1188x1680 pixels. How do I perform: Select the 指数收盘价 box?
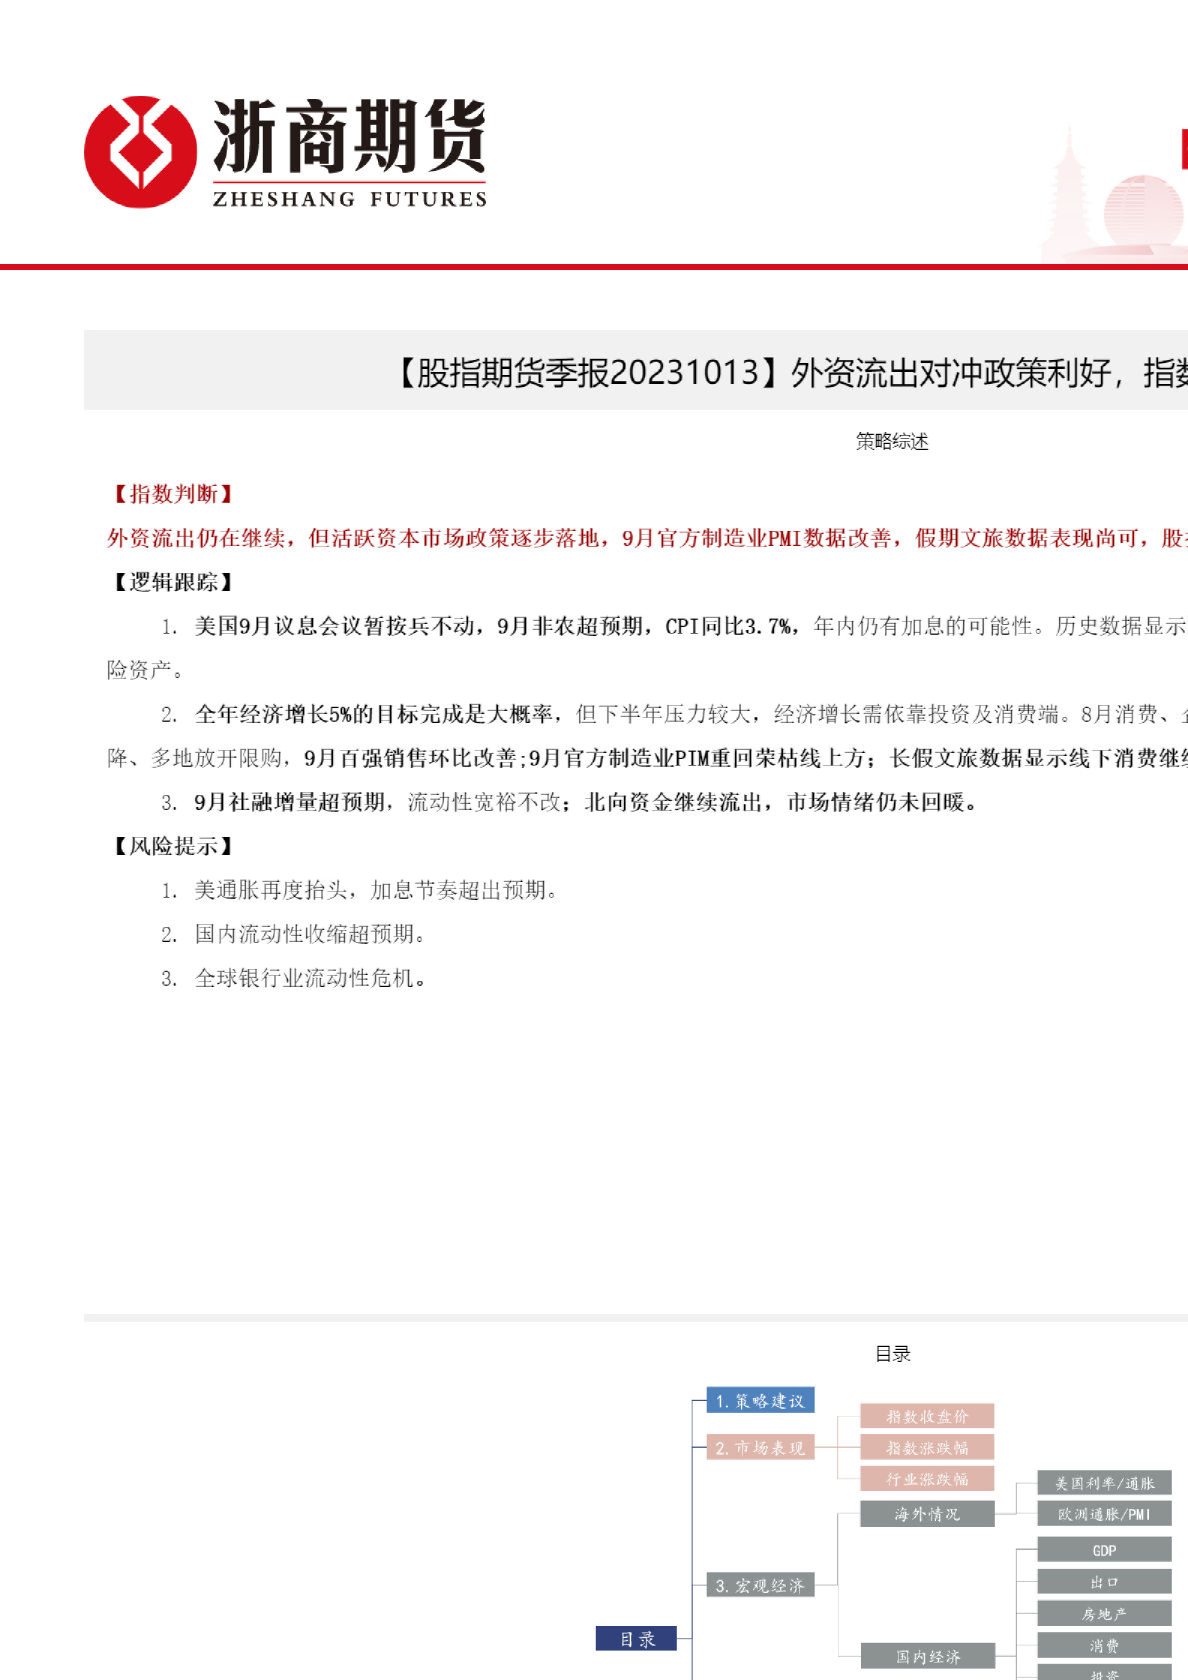click(927, 1416)
